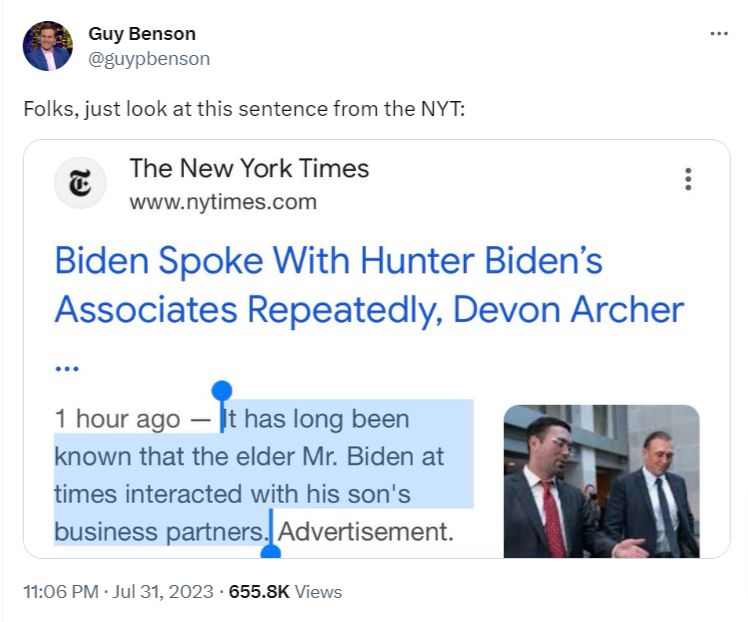The image size is (748, 622).
Task: Click the Folks, just look tweet text
Action: (x=243, y=108)
